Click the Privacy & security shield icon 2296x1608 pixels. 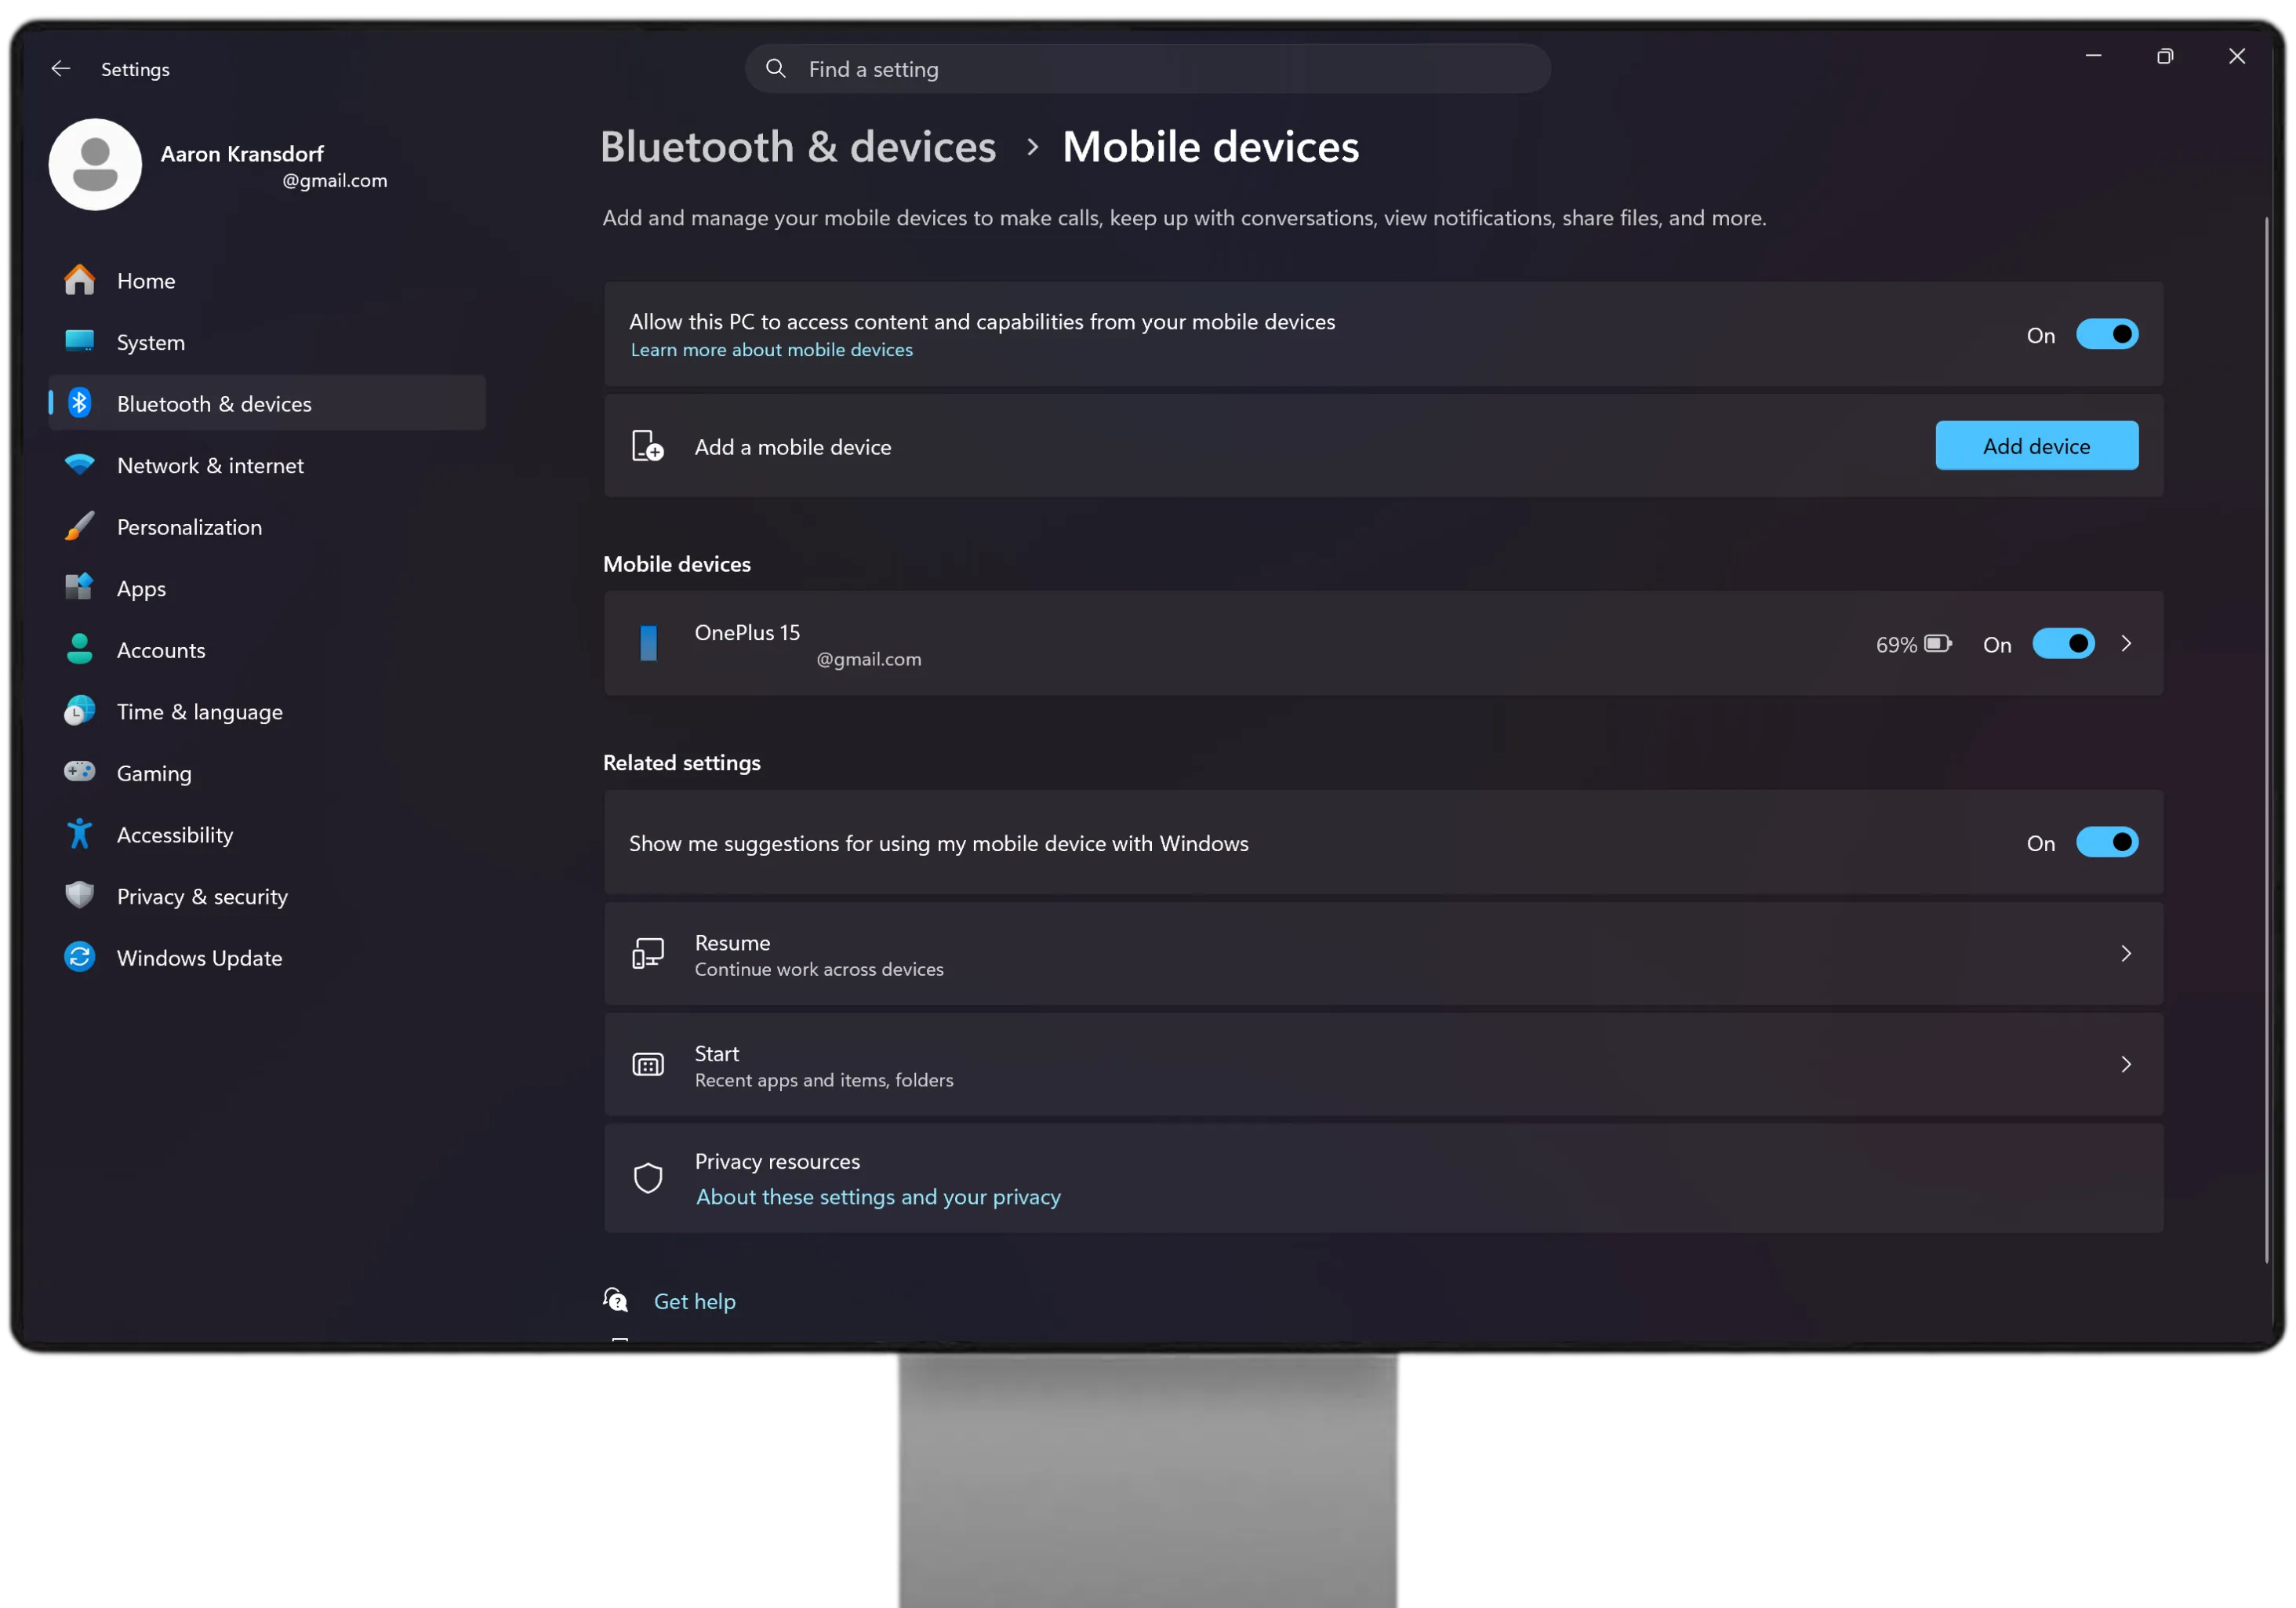point(79,895)
